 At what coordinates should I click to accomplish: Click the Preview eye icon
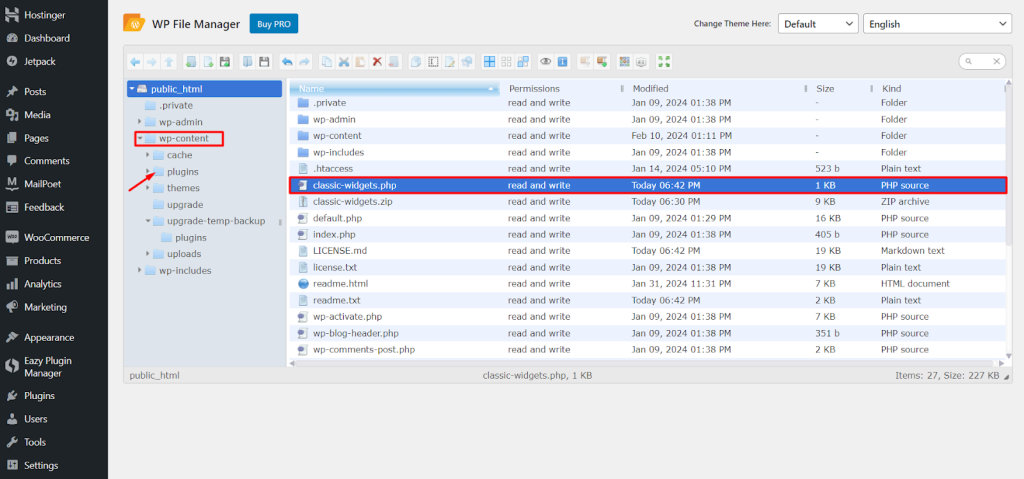coord(545,62)
